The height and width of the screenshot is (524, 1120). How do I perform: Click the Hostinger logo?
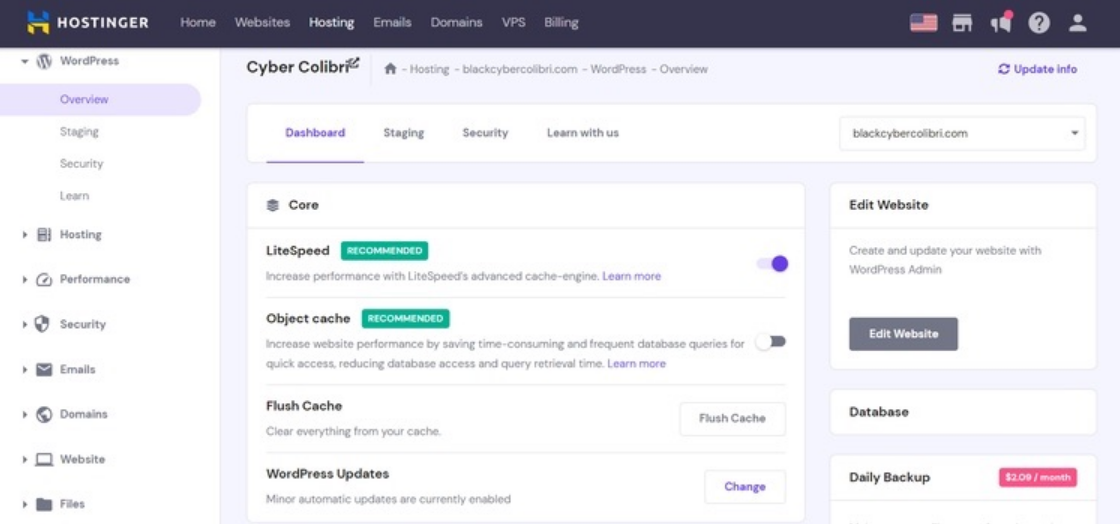point(88,22)
